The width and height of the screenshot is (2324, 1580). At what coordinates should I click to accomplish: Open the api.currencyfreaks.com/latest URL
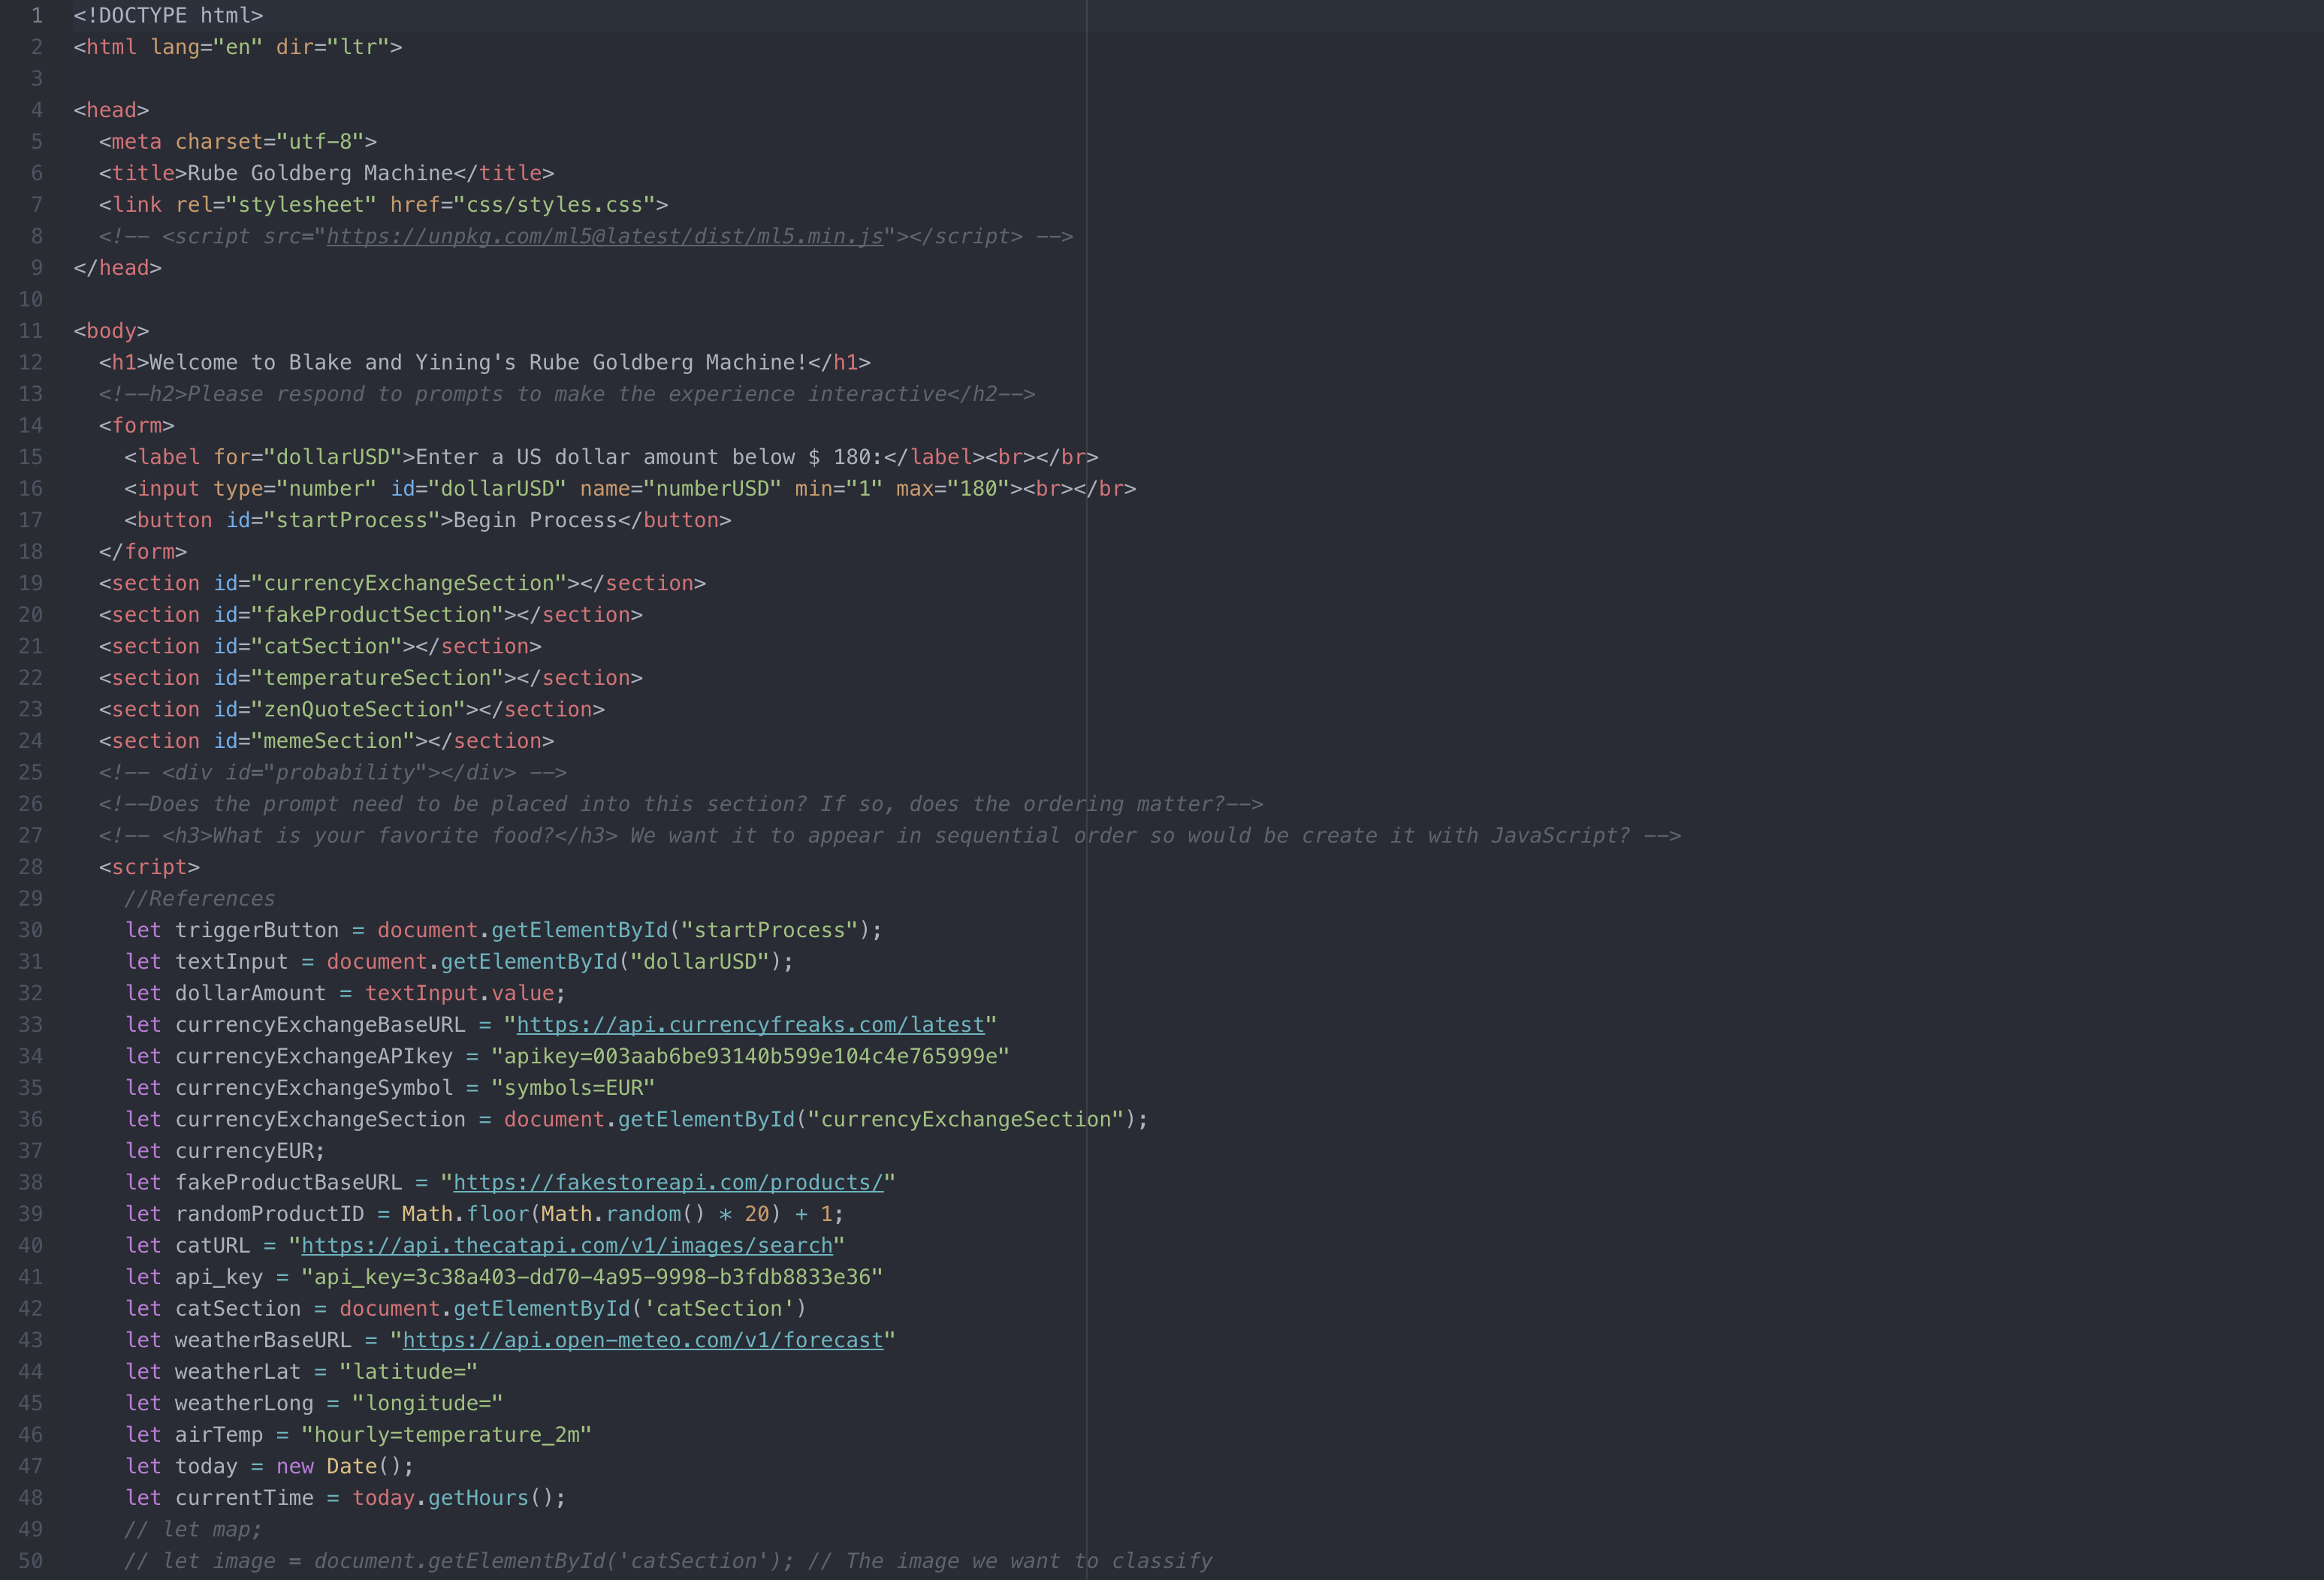(x=750, y=1025)
